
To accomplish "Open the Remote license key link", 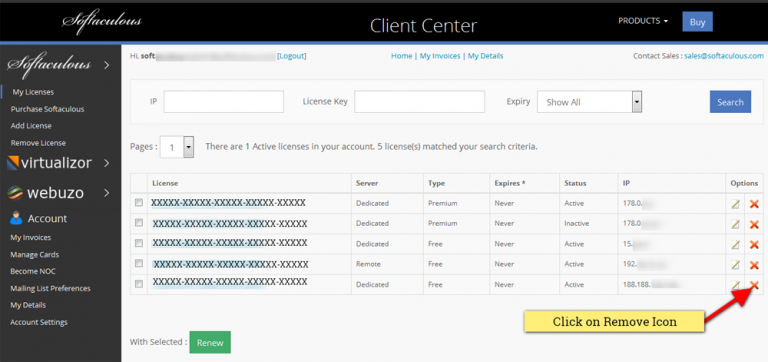I will coord(231,265).
